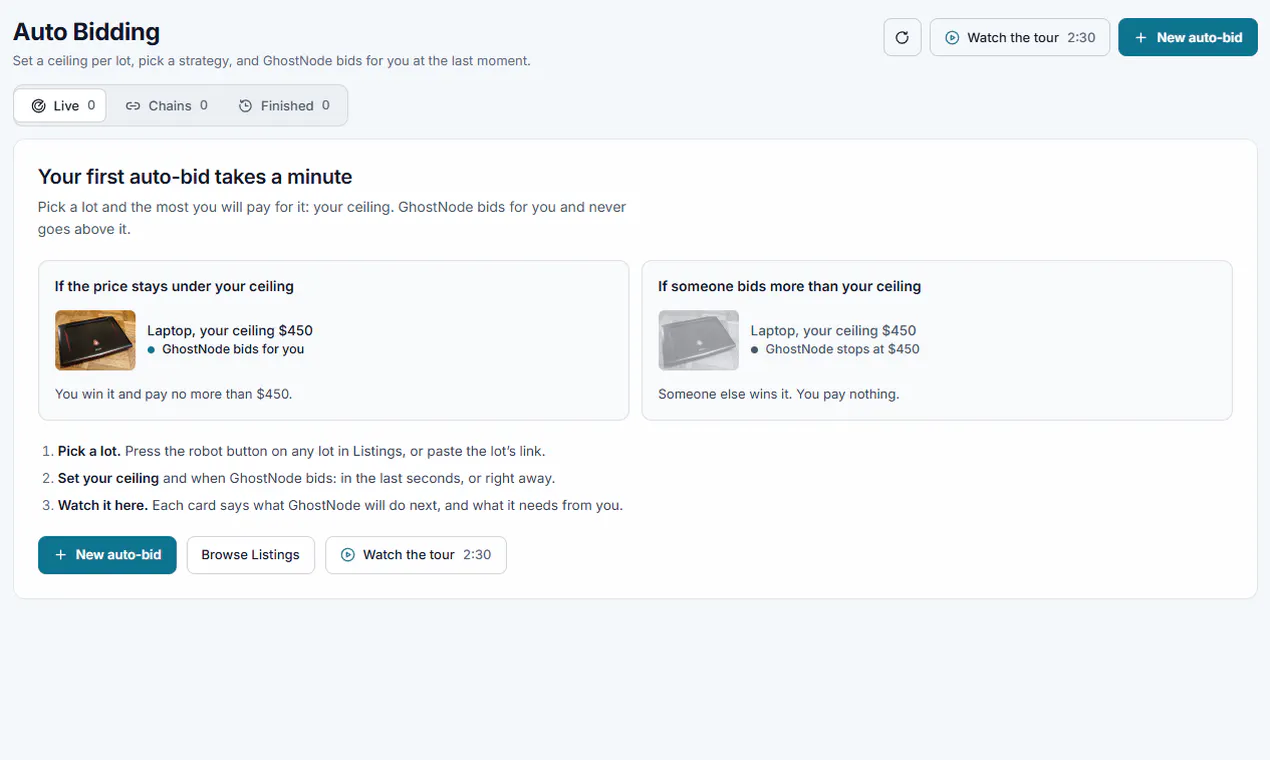Click New auto-bid below the steps list
The image size is (1270, 760).
[107, 555]
